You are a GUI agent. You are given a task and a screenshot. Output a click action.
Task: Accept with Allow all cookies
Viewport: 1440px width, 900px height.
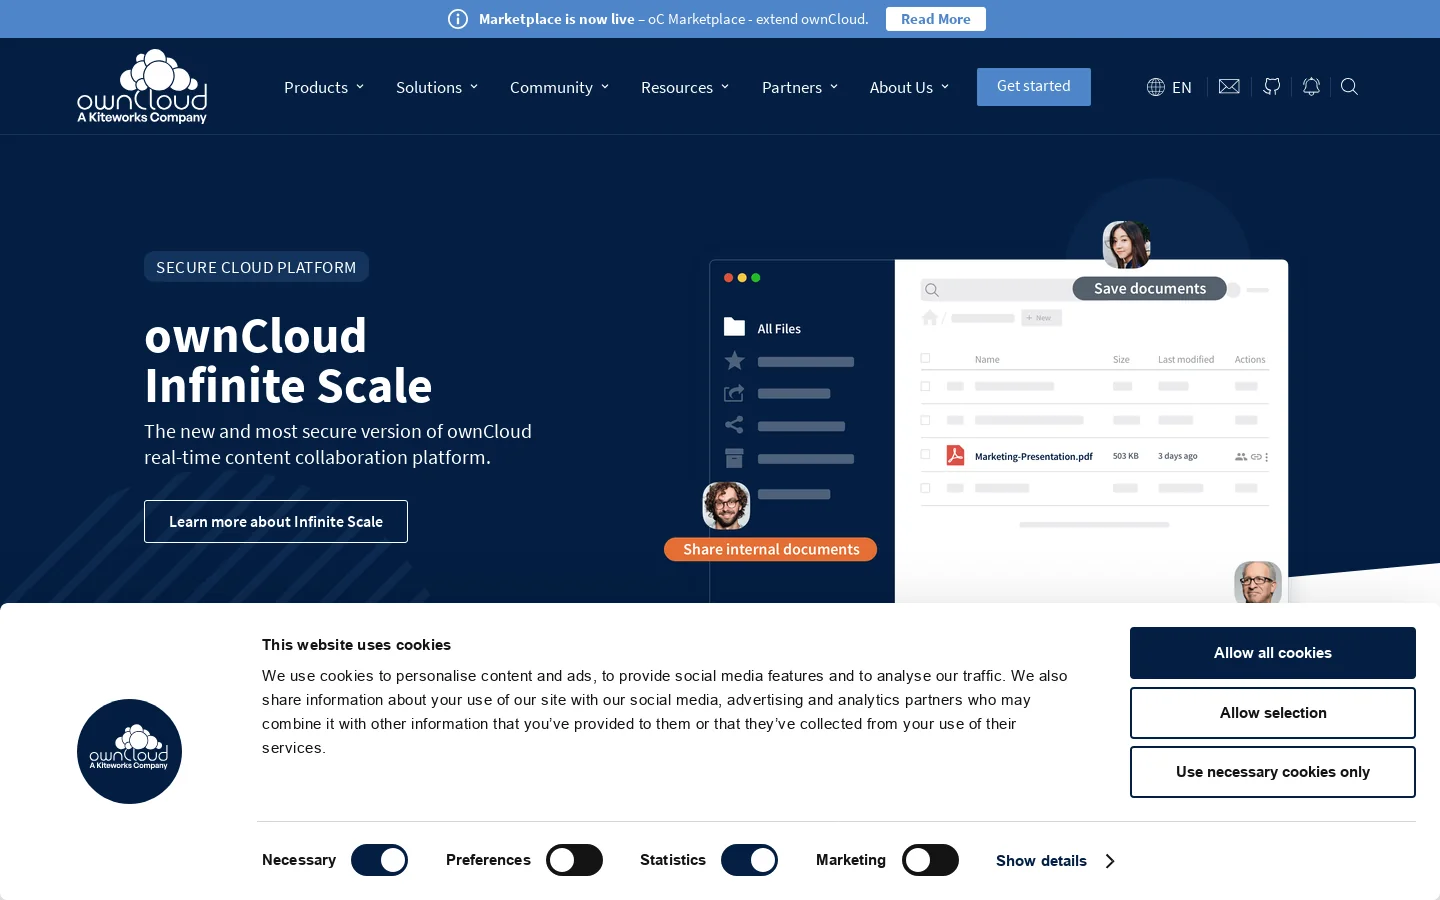1273,653
